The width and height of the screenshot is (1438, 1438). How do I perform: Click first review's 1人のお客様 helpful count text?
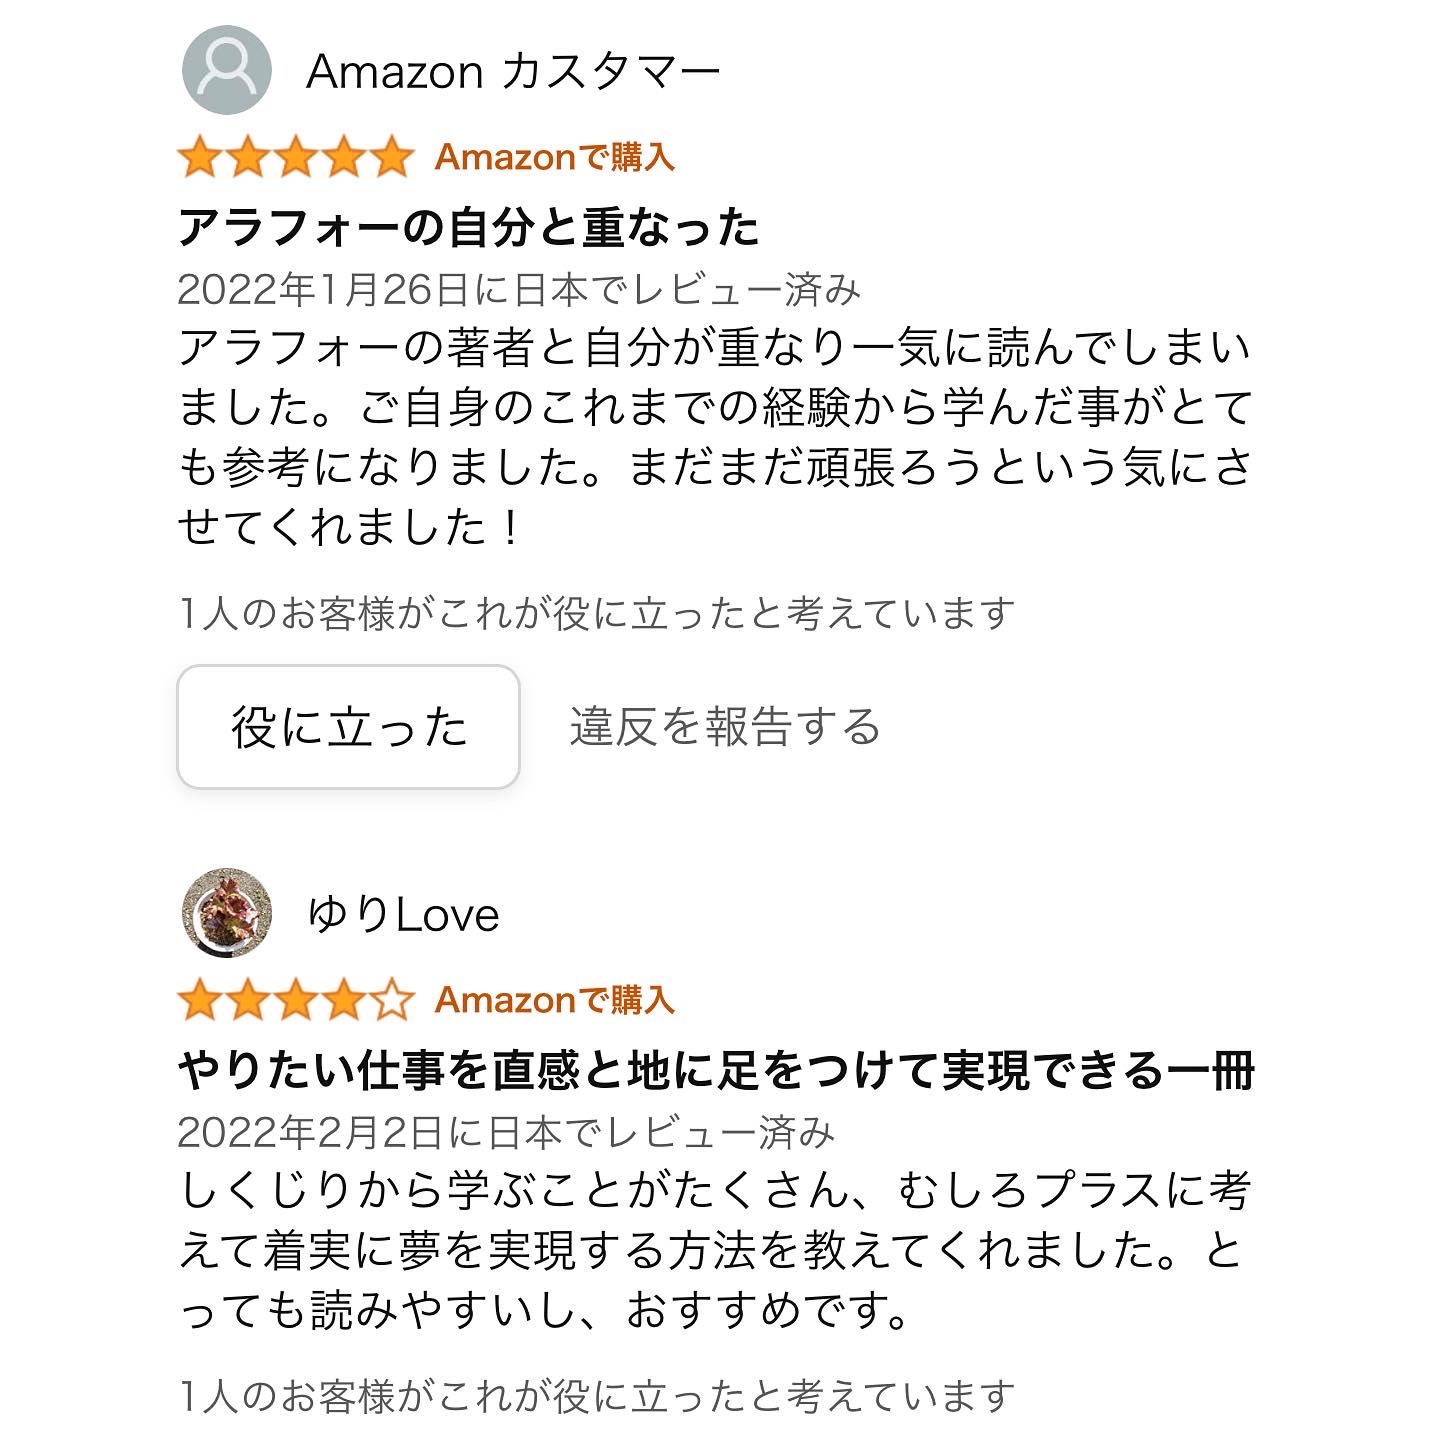point(597,613)
